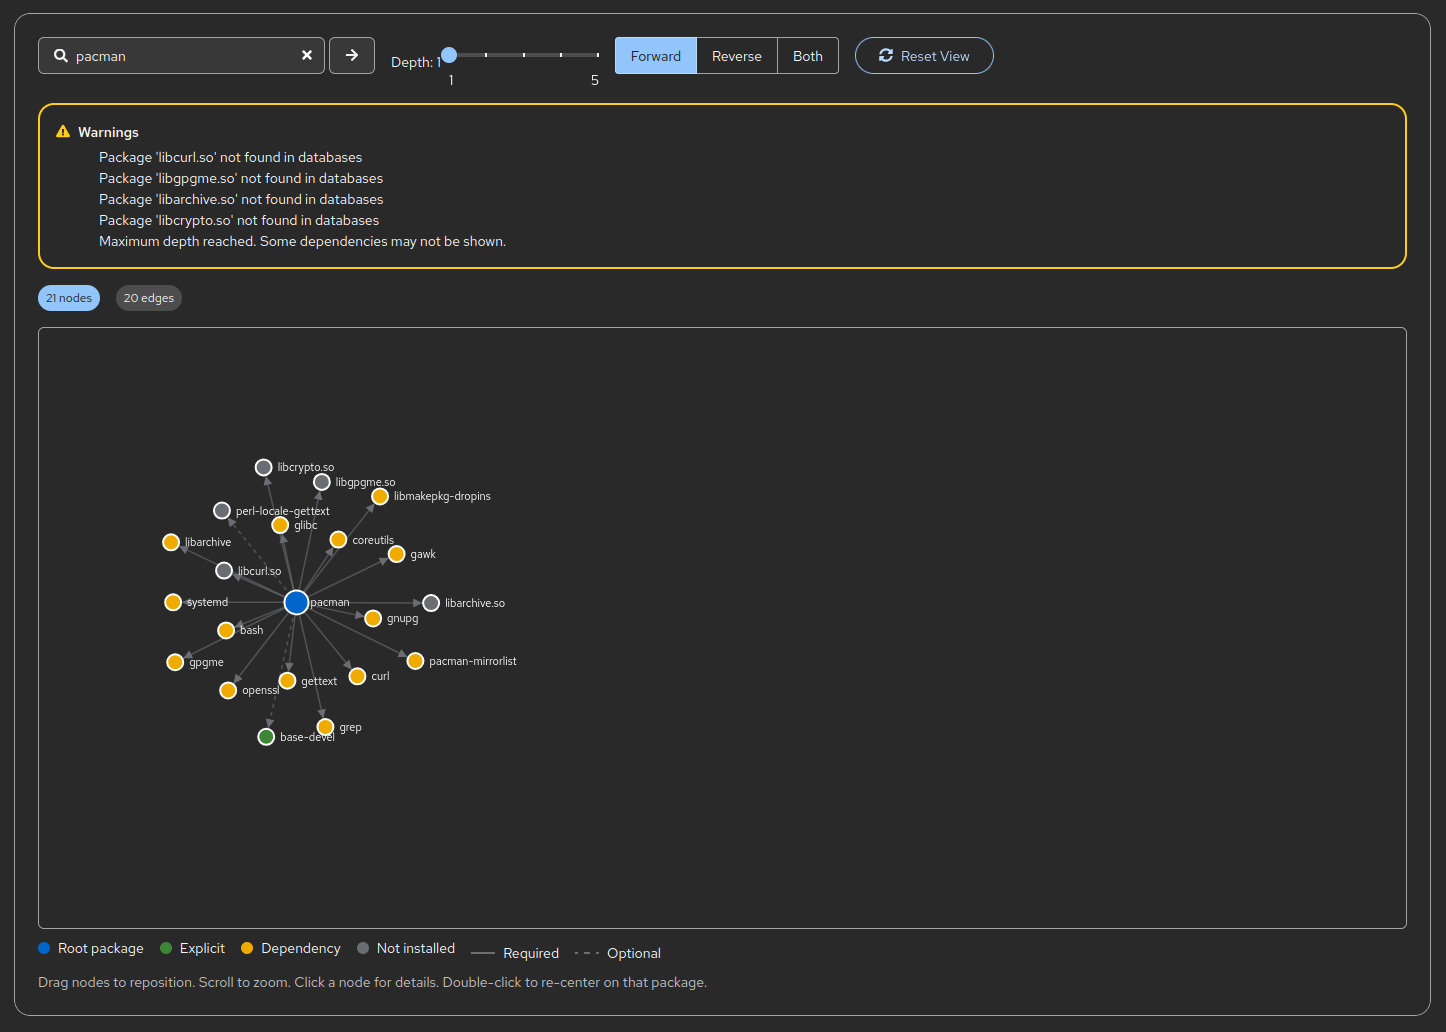Toggle Both directions mode
Screen dimensions: 1446x1032
coord(807,56)
